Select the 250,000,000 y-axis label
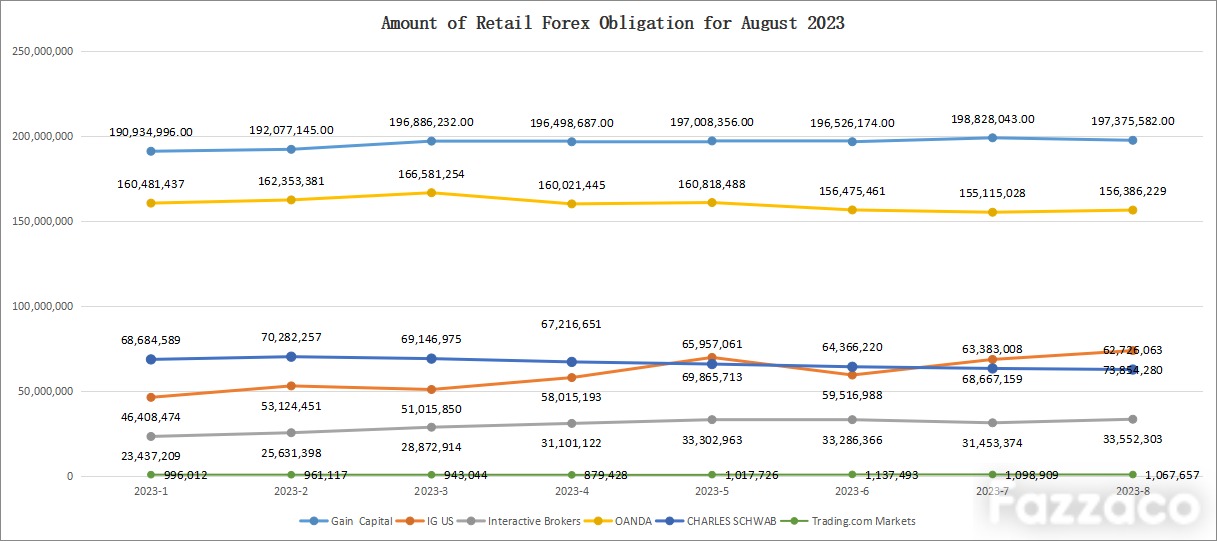This screenshot has height=541, width=1217. pyautogui.click(x=41, y=51)
